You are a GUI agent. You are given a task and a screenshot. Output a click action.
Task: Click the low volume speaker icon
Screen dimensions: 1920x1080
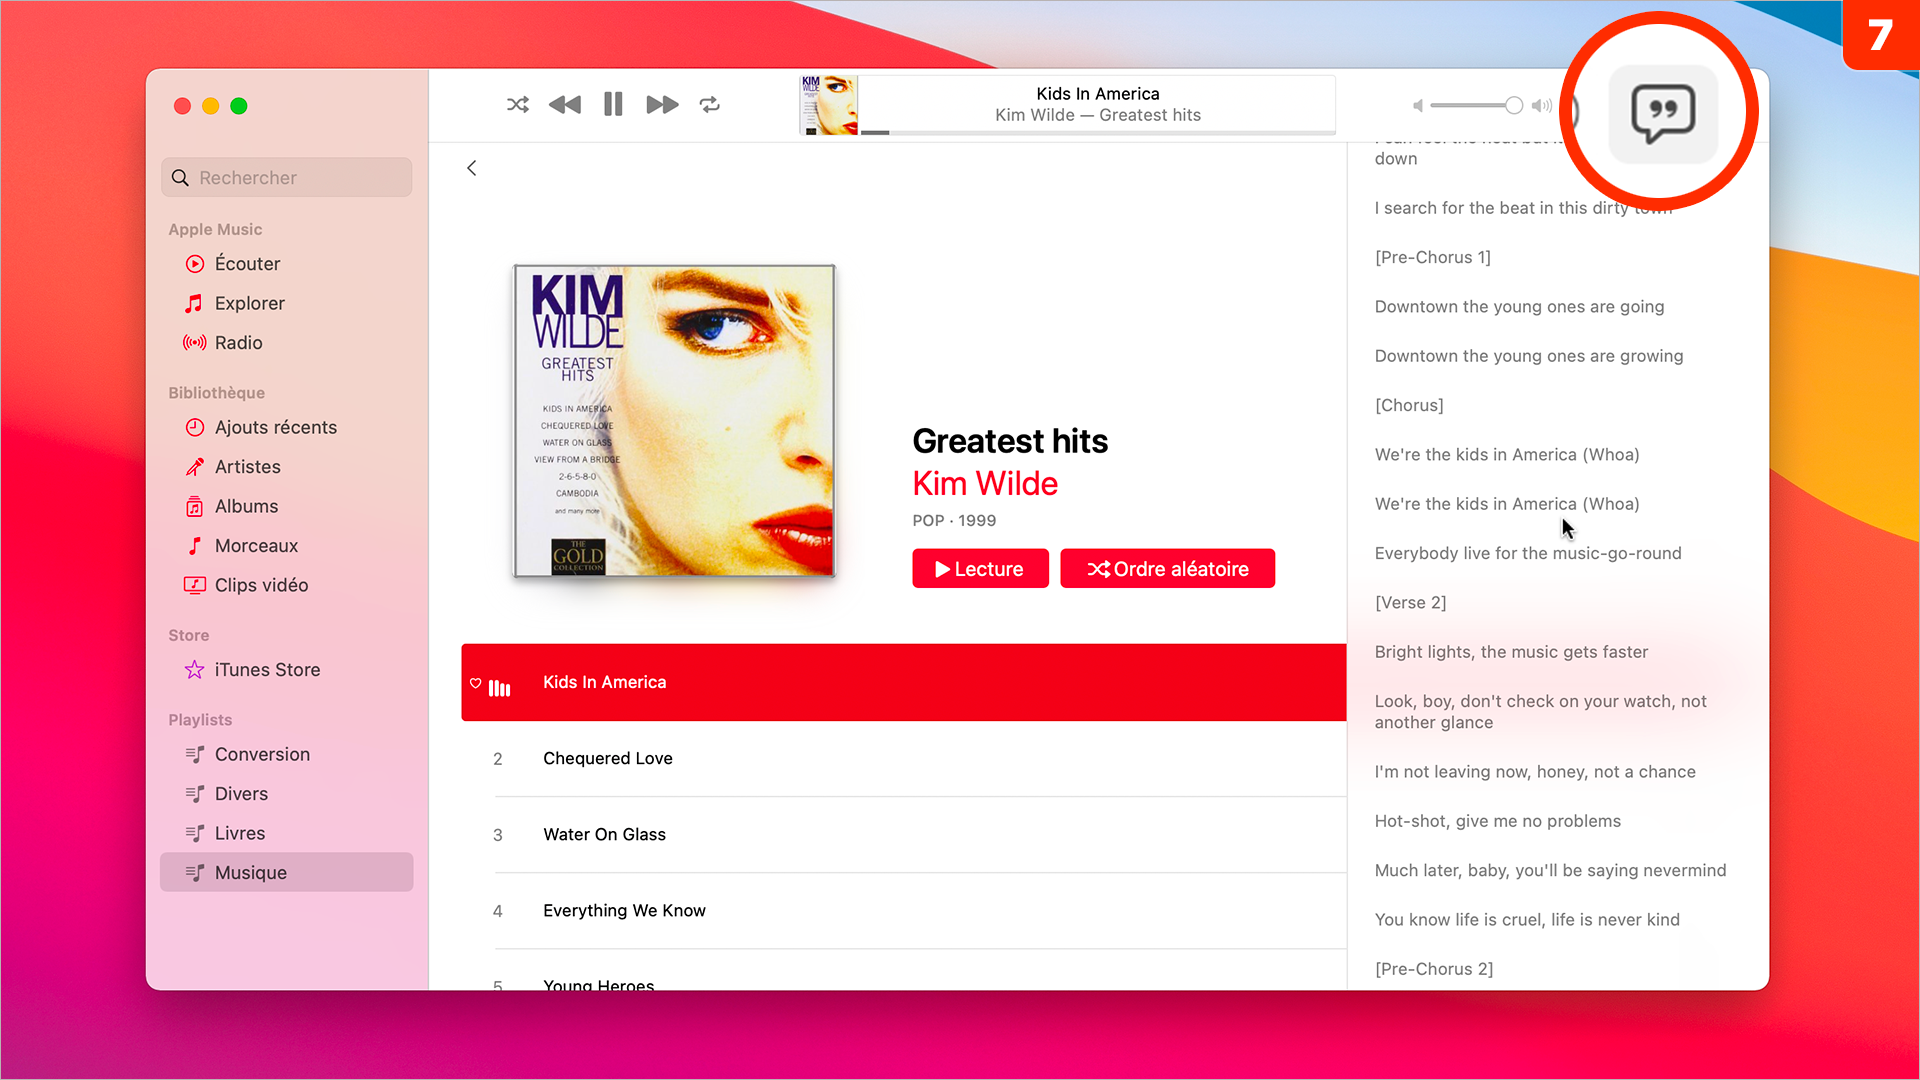(x=1417, y=106)
